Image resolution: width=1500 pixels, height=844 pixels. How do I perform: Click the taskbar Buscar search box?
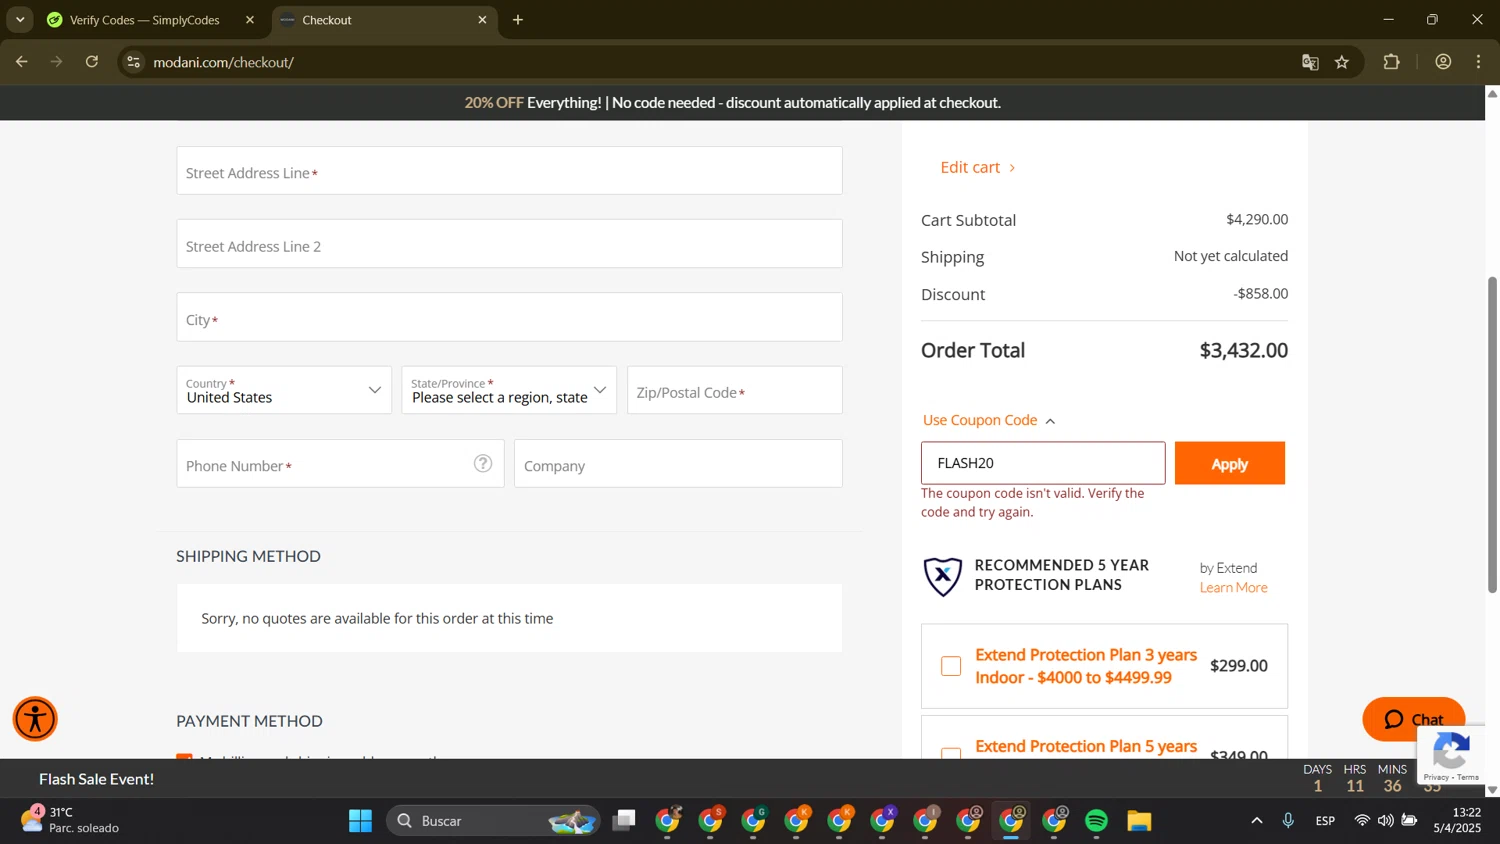(493, 821)
